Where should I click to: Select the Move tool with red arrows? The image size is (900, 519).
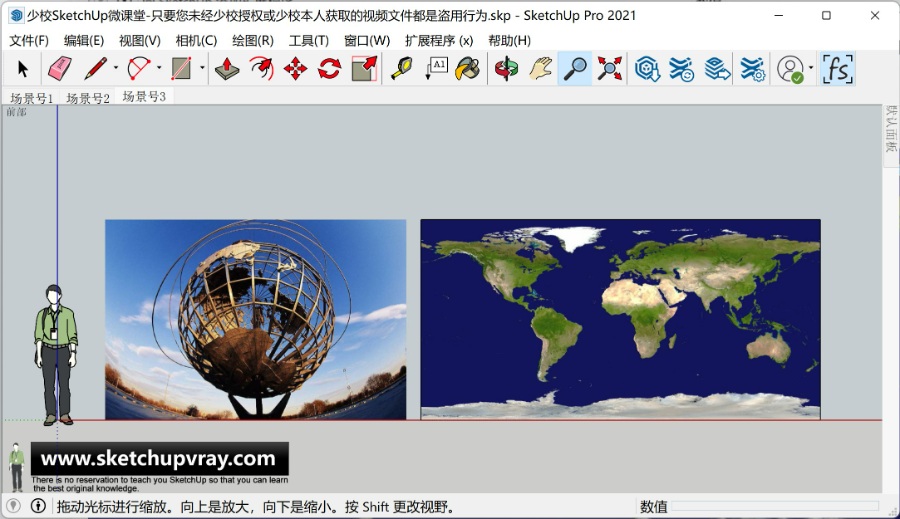point(296,69)
